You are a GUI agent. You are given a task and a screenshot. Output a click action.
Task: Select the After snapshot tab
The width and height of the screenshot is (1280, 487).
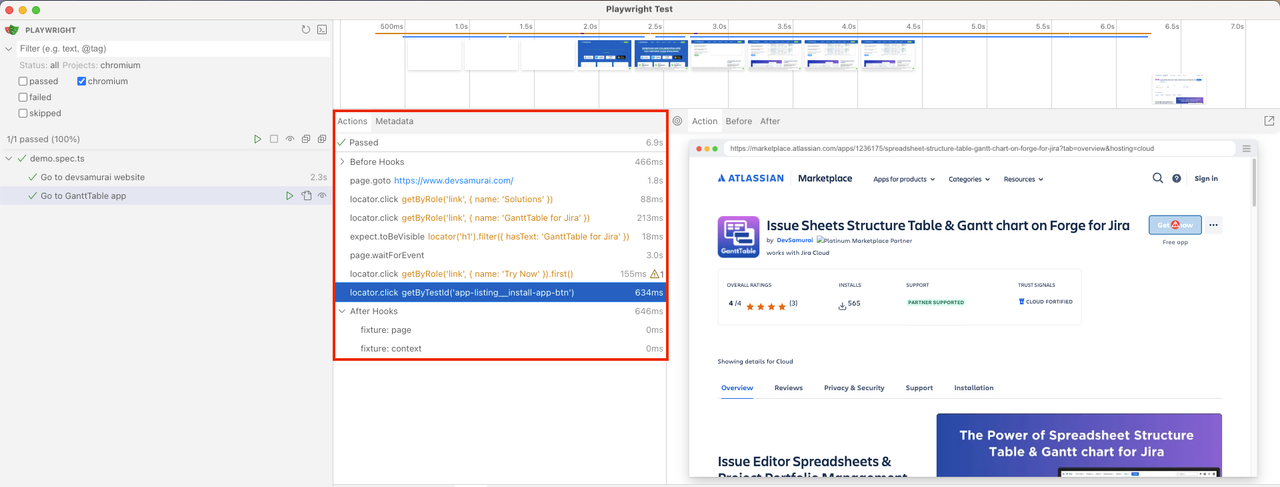click(770, 121)
